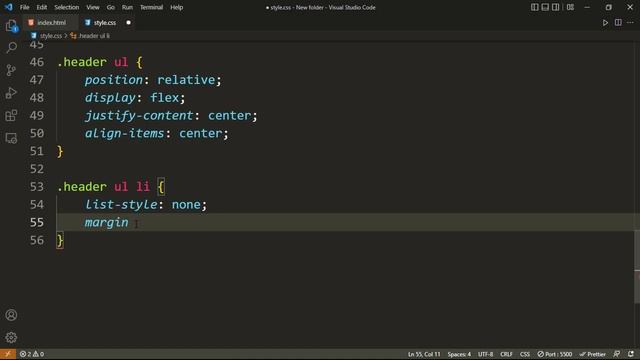Open the Source Control view
The width and height of the screenshot is (640, 360).
pyautogui.click(x=11, y=70)
